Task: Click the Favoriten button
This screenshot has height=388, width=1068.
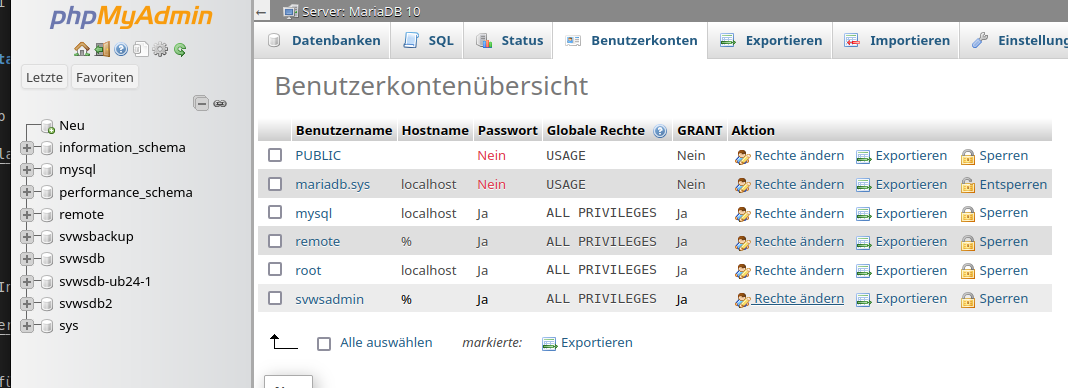Action: click(x=105, y=78)
